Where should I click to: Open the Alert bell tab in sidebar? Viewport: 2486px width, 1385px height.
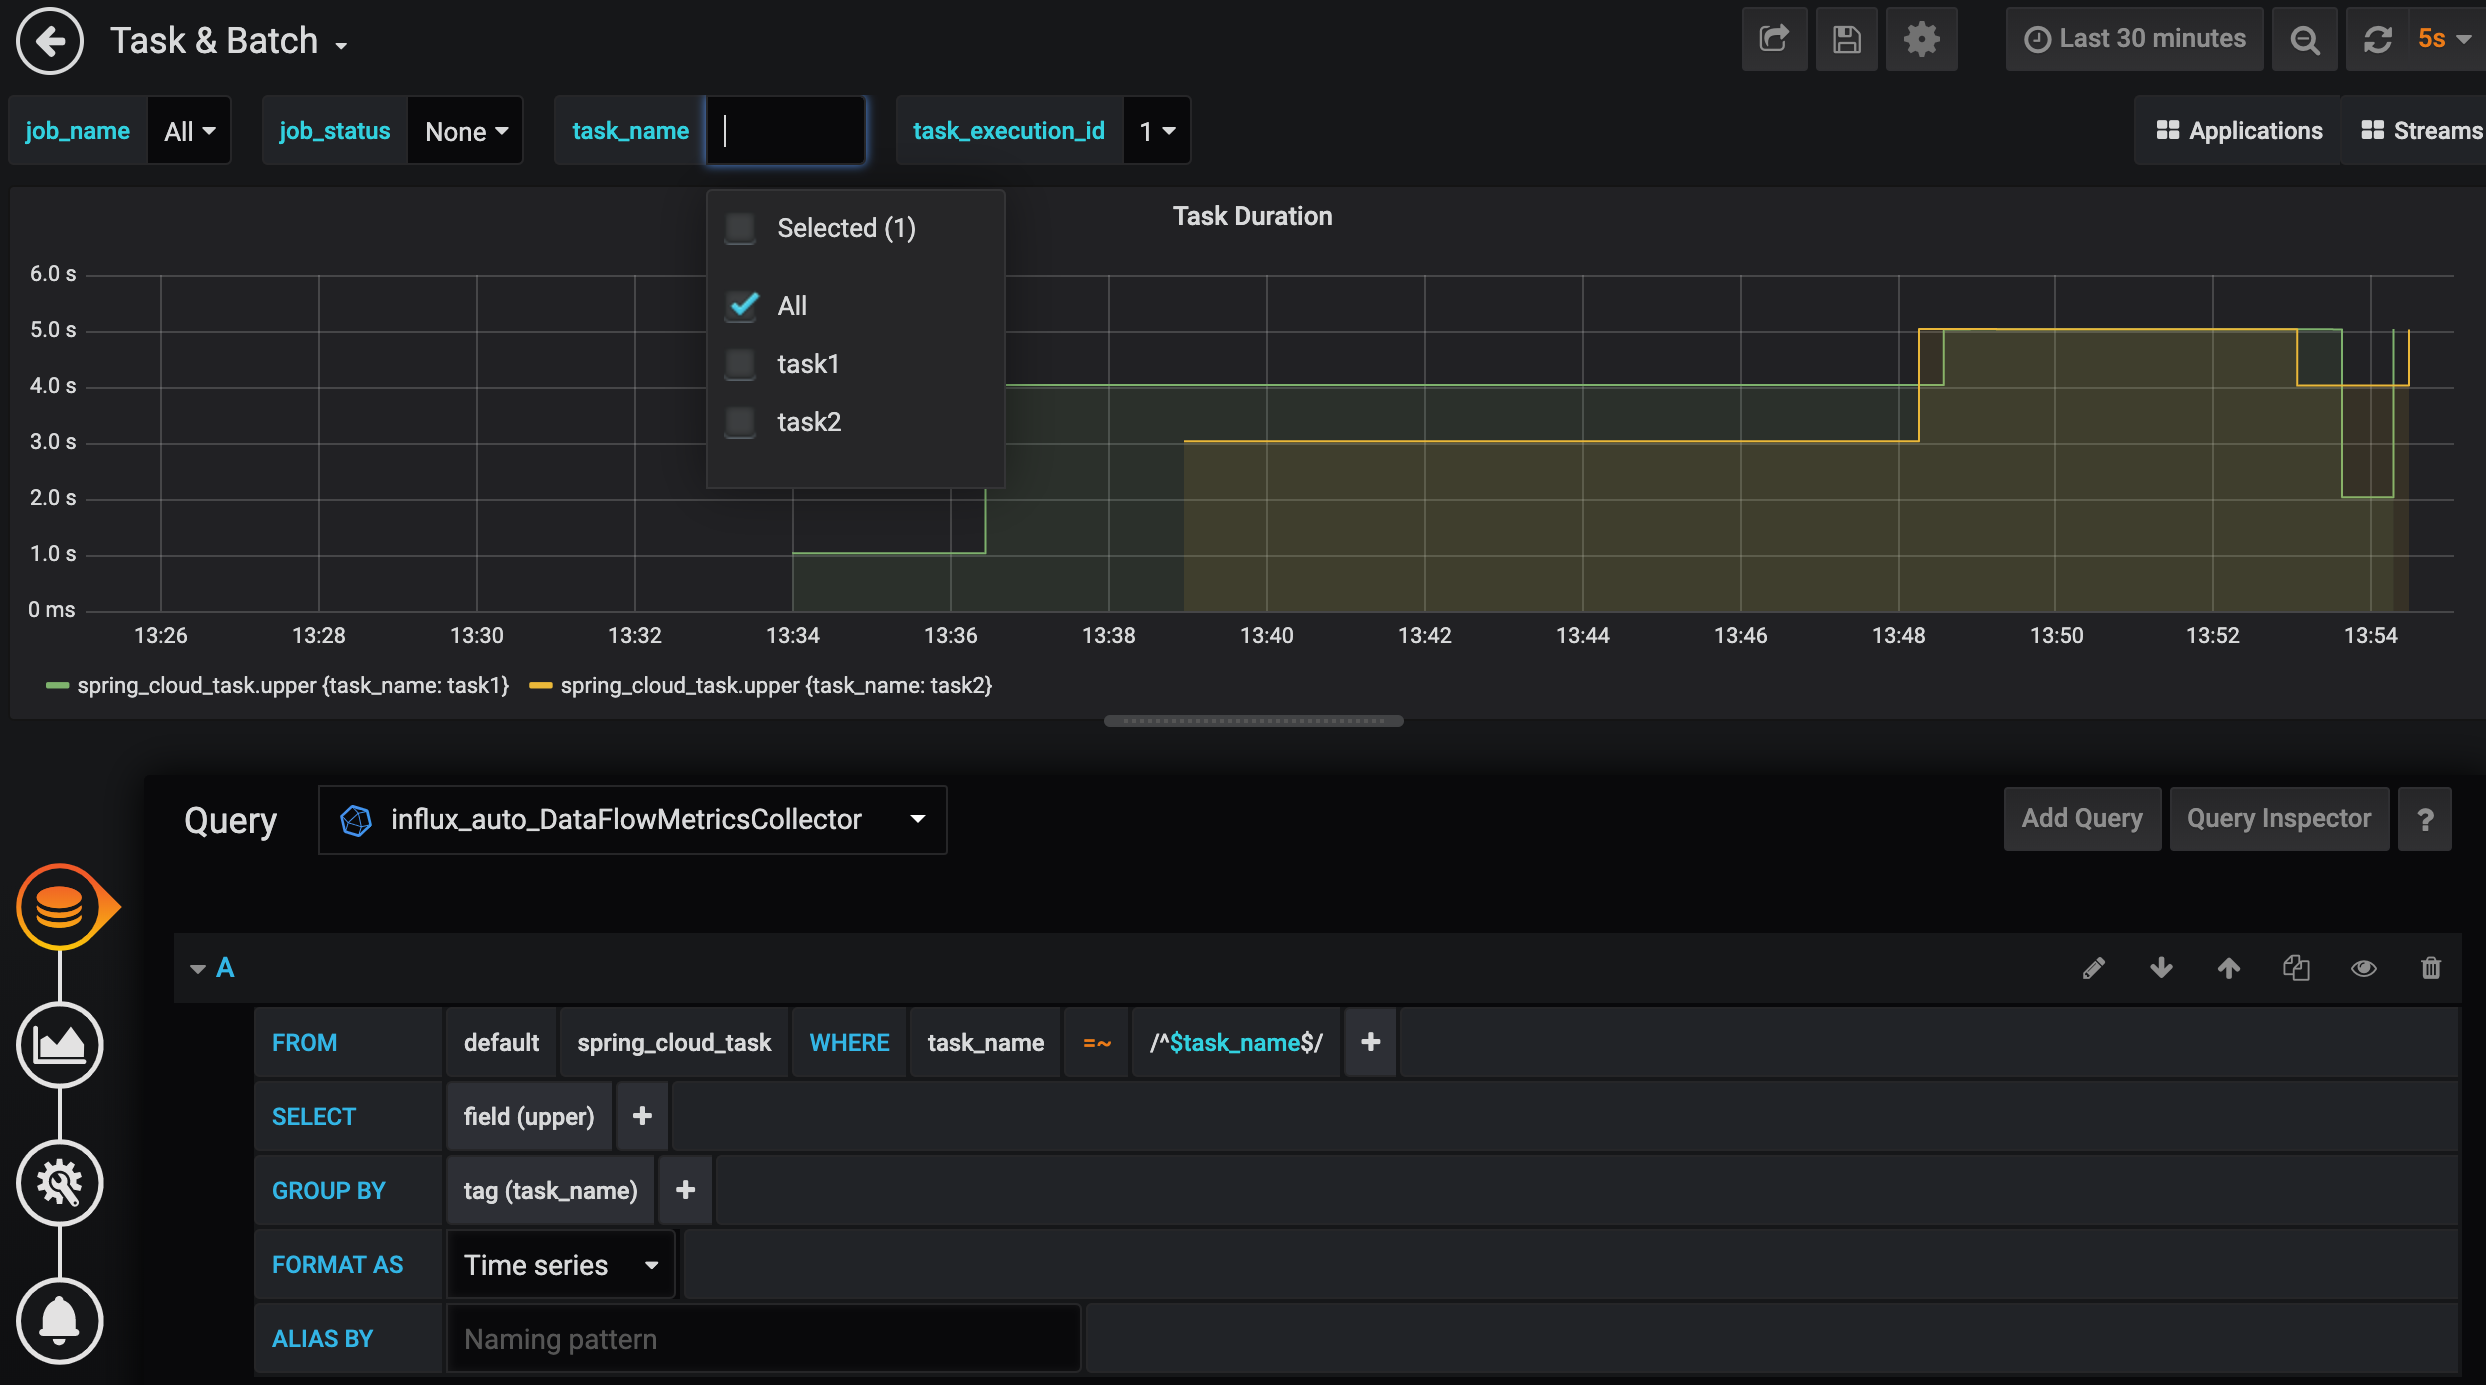tap(59, 1321)
